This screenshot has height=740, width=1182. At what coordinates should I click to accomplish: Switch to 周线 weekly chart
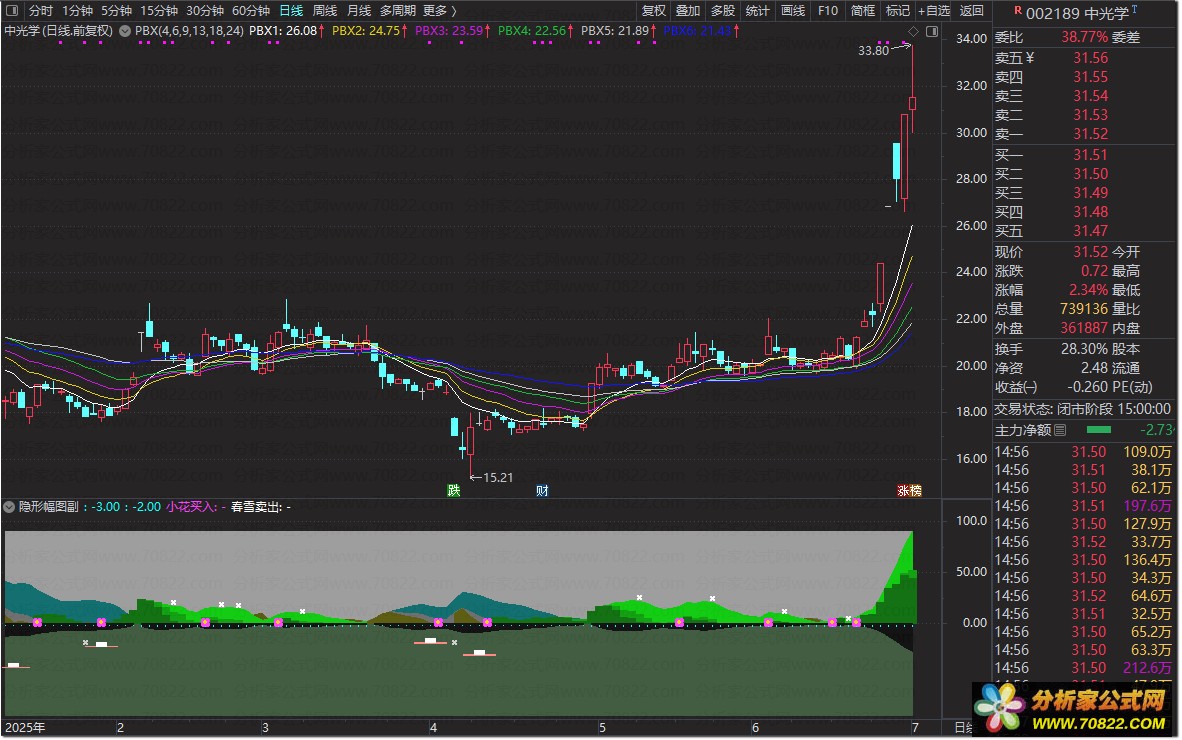coord(325,11)
